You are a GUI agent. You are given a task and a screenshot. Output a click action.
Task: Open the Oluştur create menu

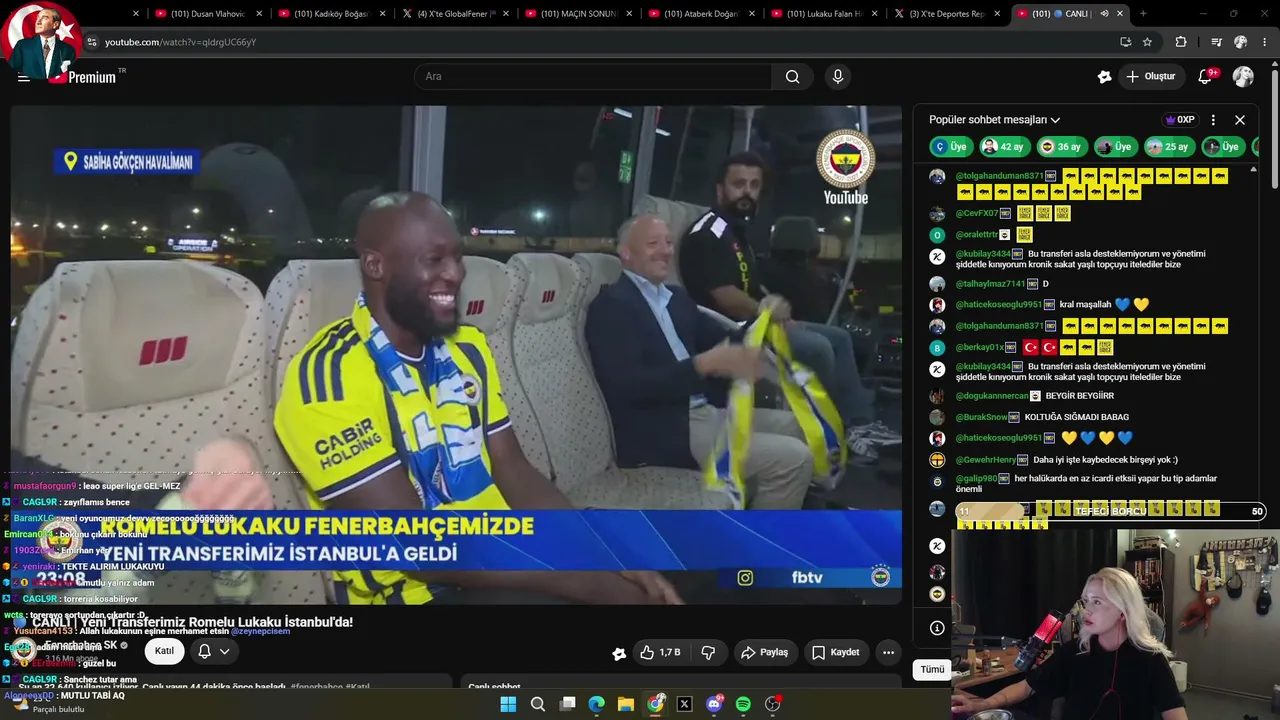pos(1150,77)
